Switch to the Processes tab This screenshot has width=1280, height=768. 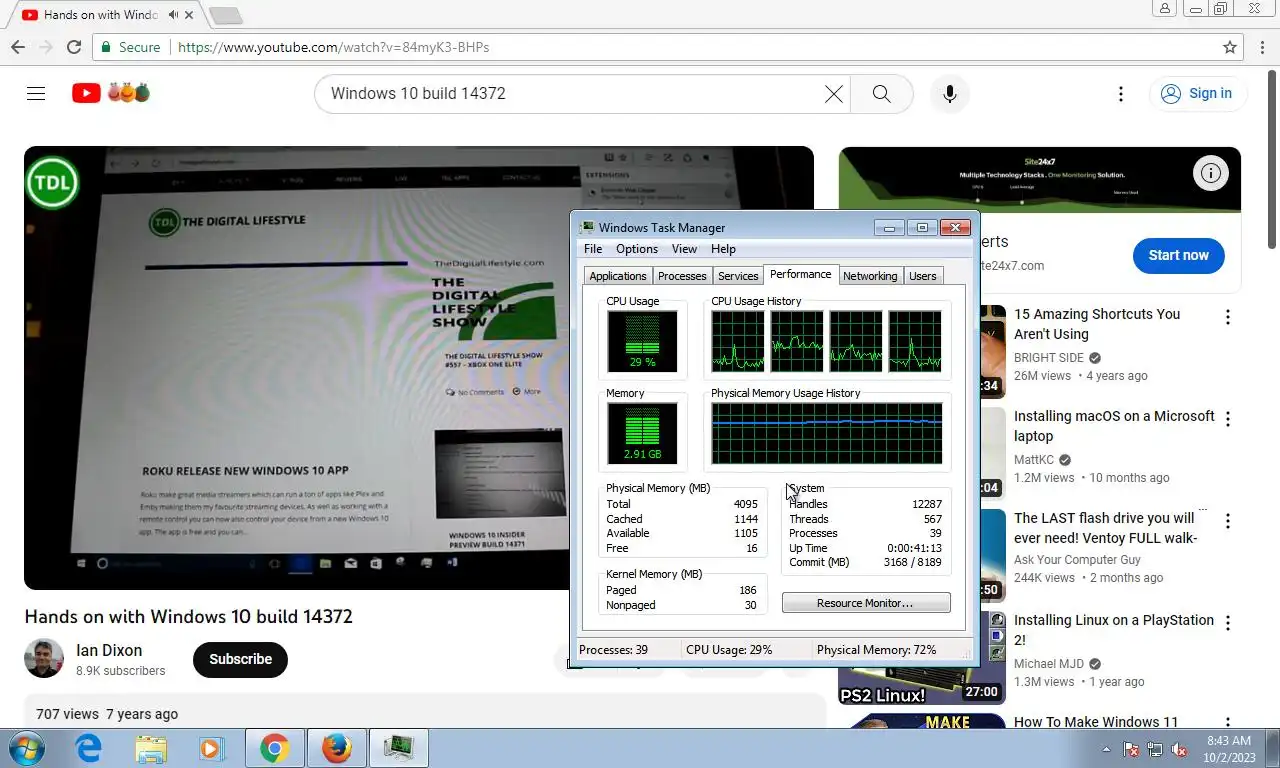coord(682,276)
